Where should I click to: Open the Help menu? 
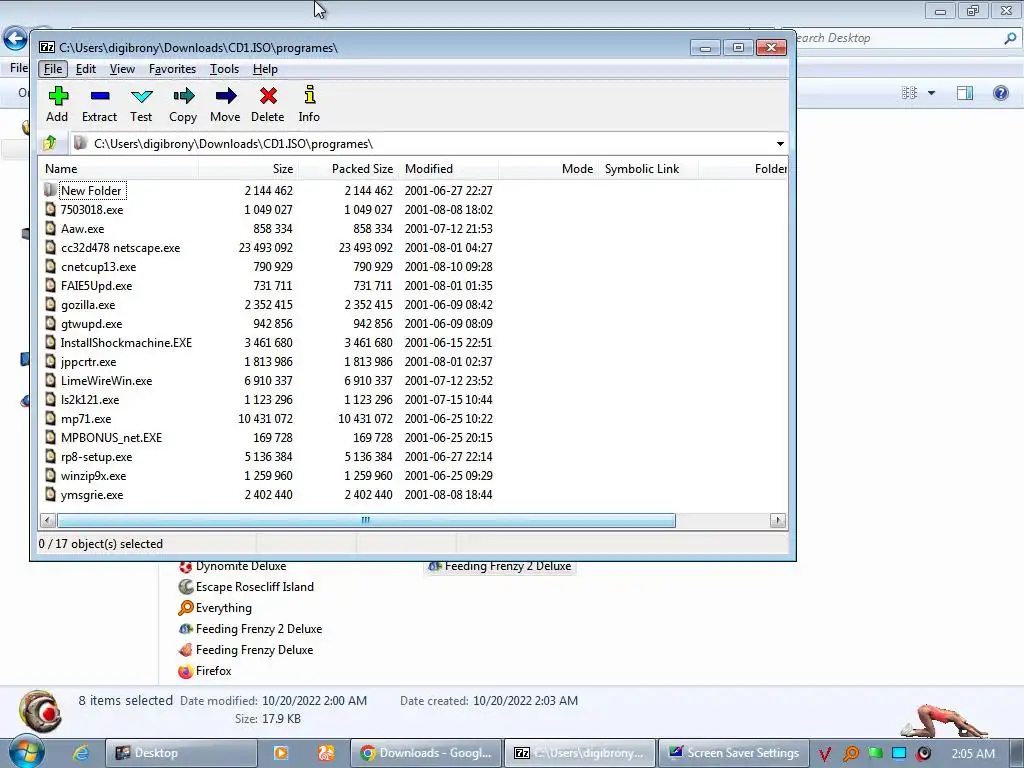click(x=265, y=69)
